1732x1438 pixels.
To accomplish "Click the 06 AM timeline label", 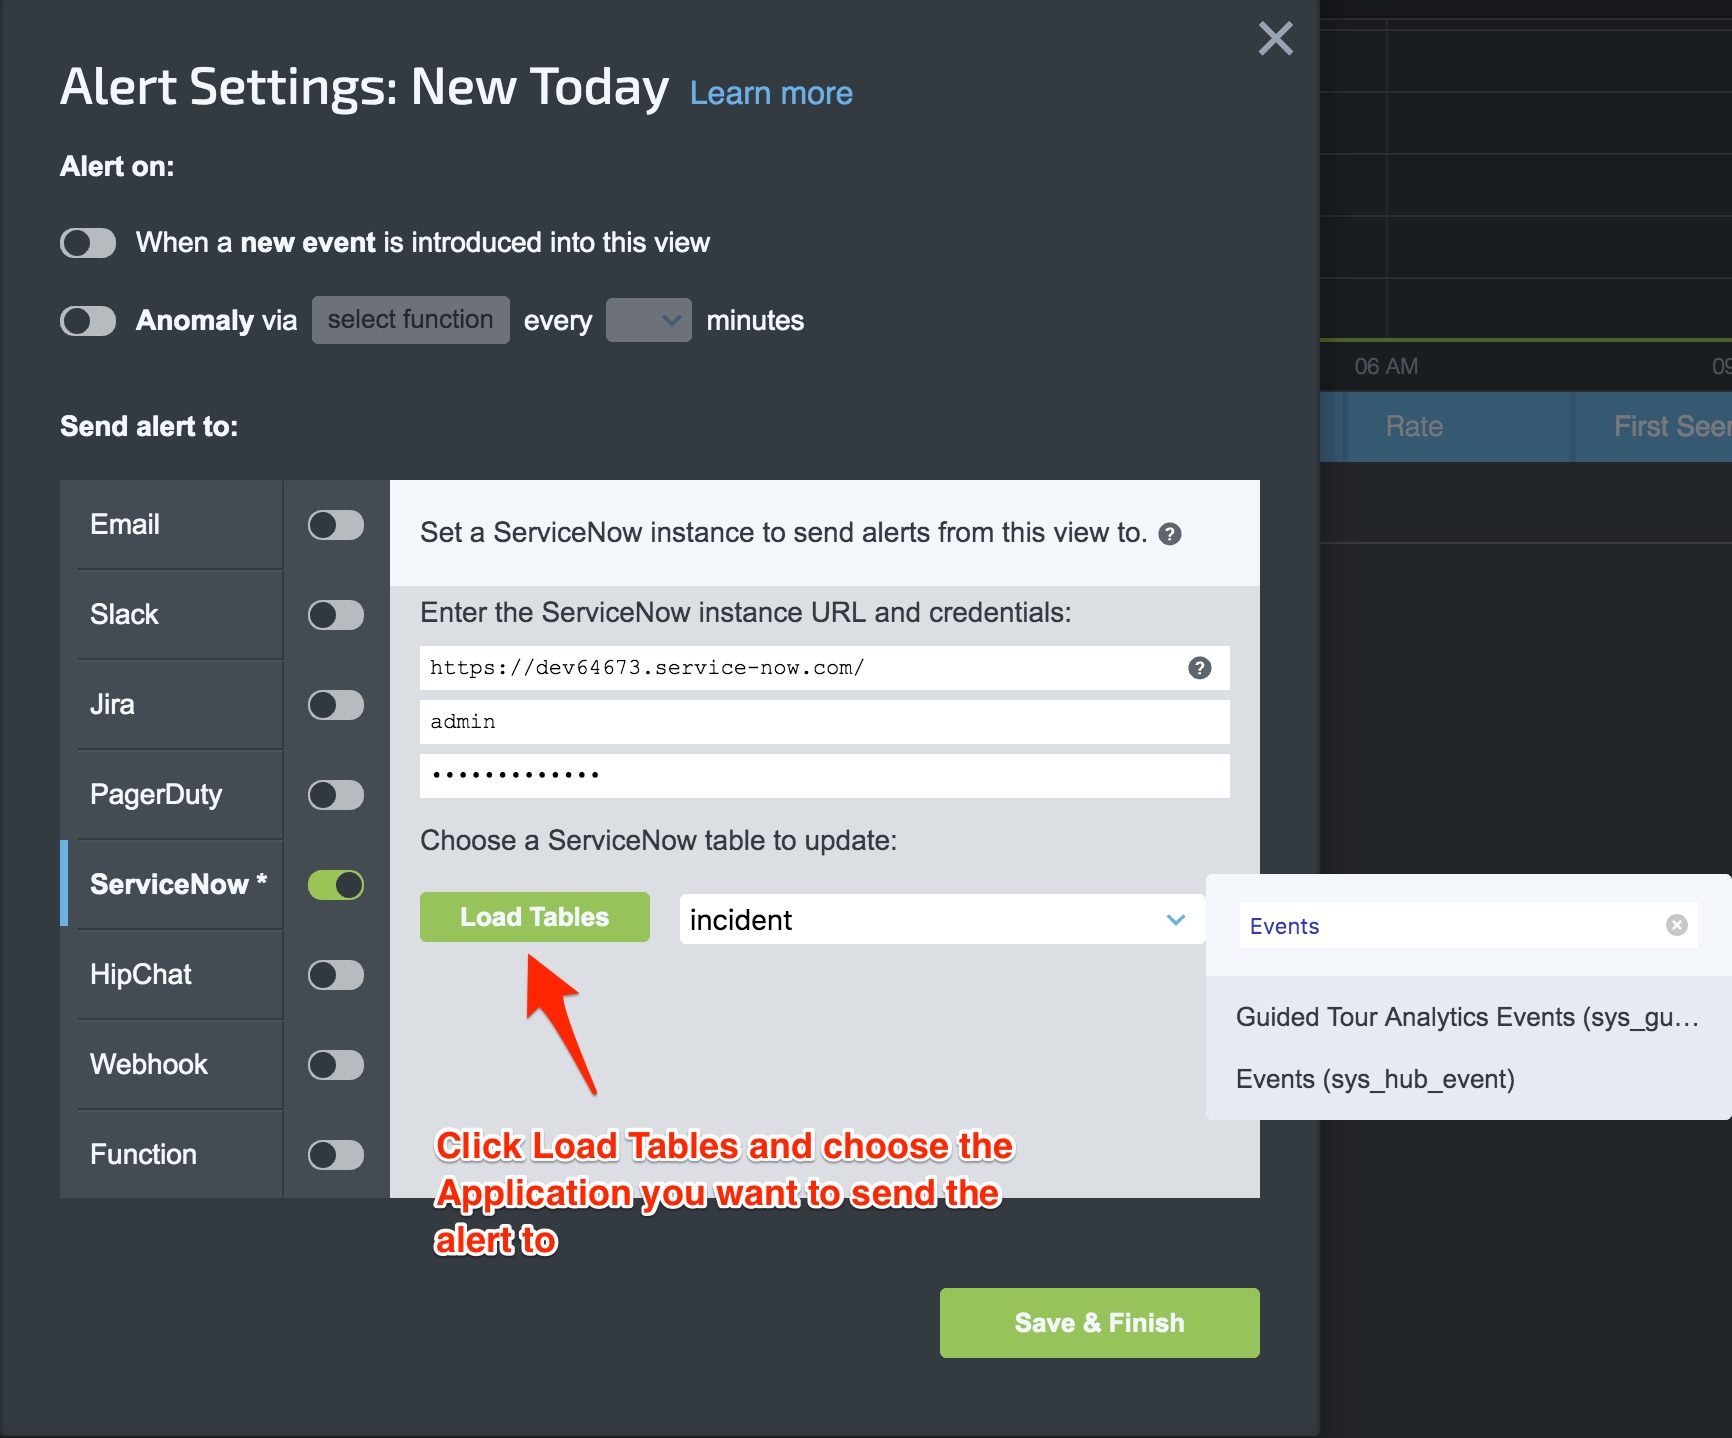I will tap(1386, 367).
